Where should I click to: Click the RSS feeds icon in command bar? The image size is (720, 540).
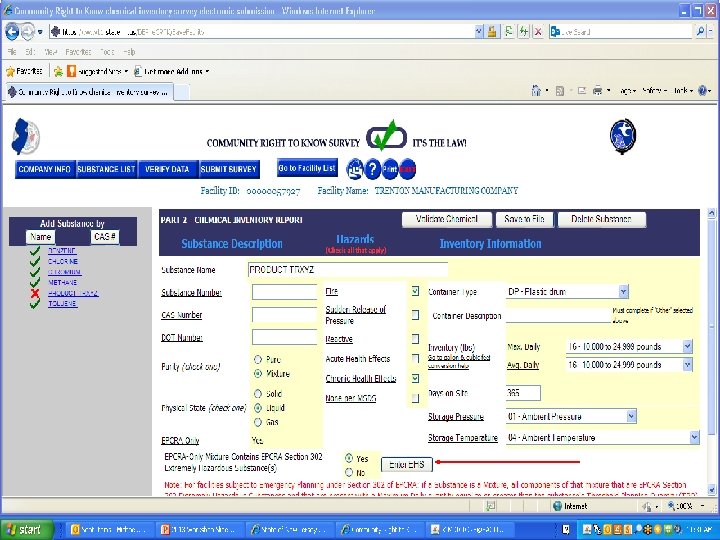click(x=560, y=91)
